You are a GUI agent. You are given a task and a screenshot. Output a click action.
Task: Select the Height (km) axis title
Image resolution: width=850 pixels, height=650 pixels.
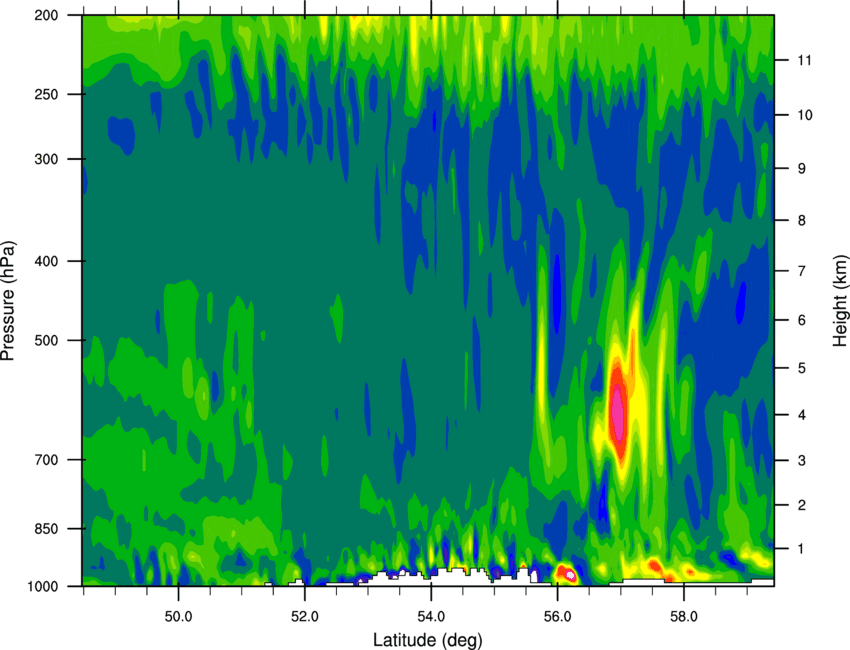pyautogui.click(x=840, y=300)
